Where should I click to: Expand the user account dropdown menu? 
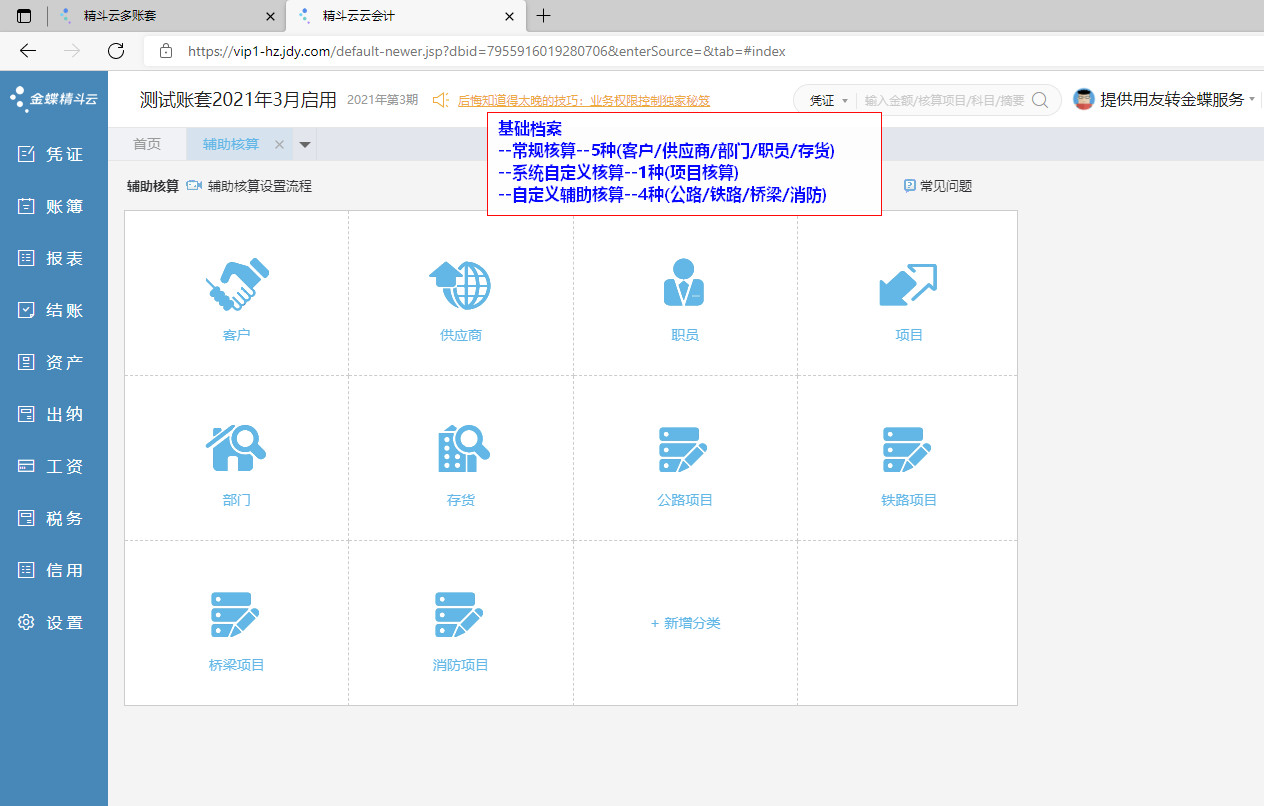click(x=1251, y=99)
